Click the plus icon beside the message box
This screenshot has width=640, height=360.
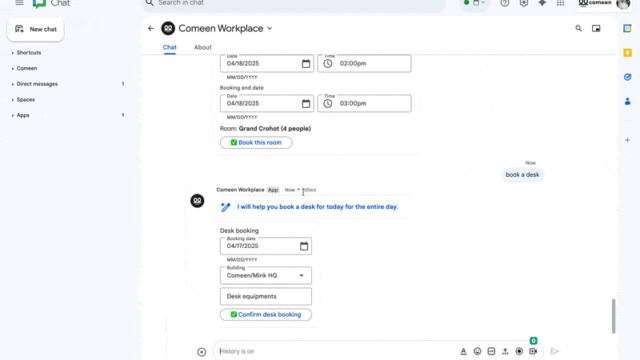[x=202, y=352]
